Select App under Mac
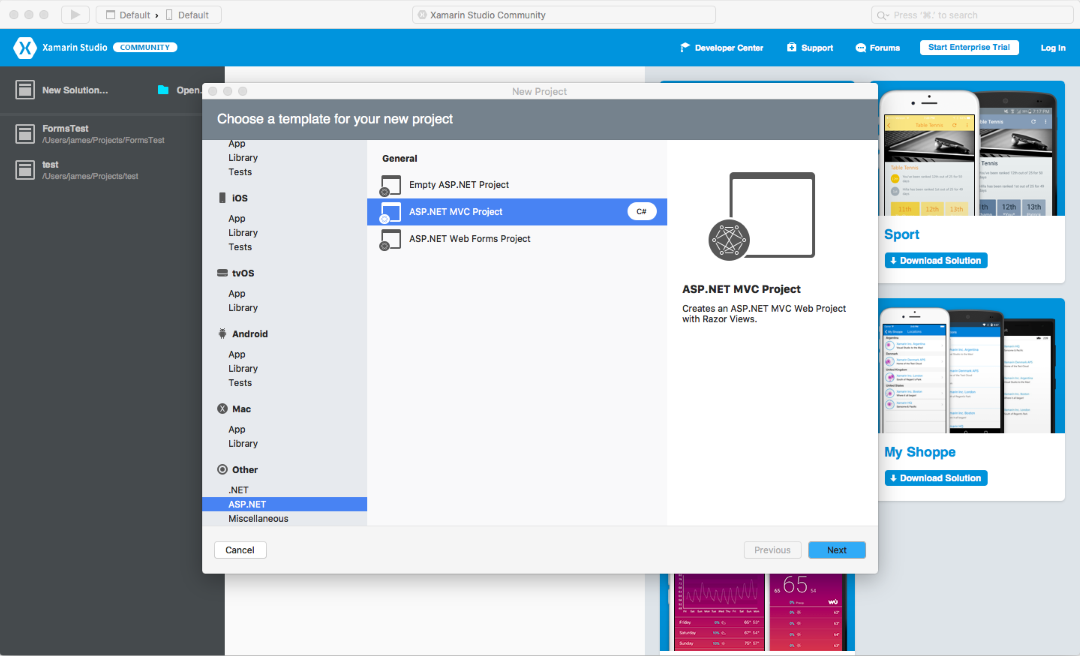This screenshot has width=1080, height=656. tap(237, 429)
